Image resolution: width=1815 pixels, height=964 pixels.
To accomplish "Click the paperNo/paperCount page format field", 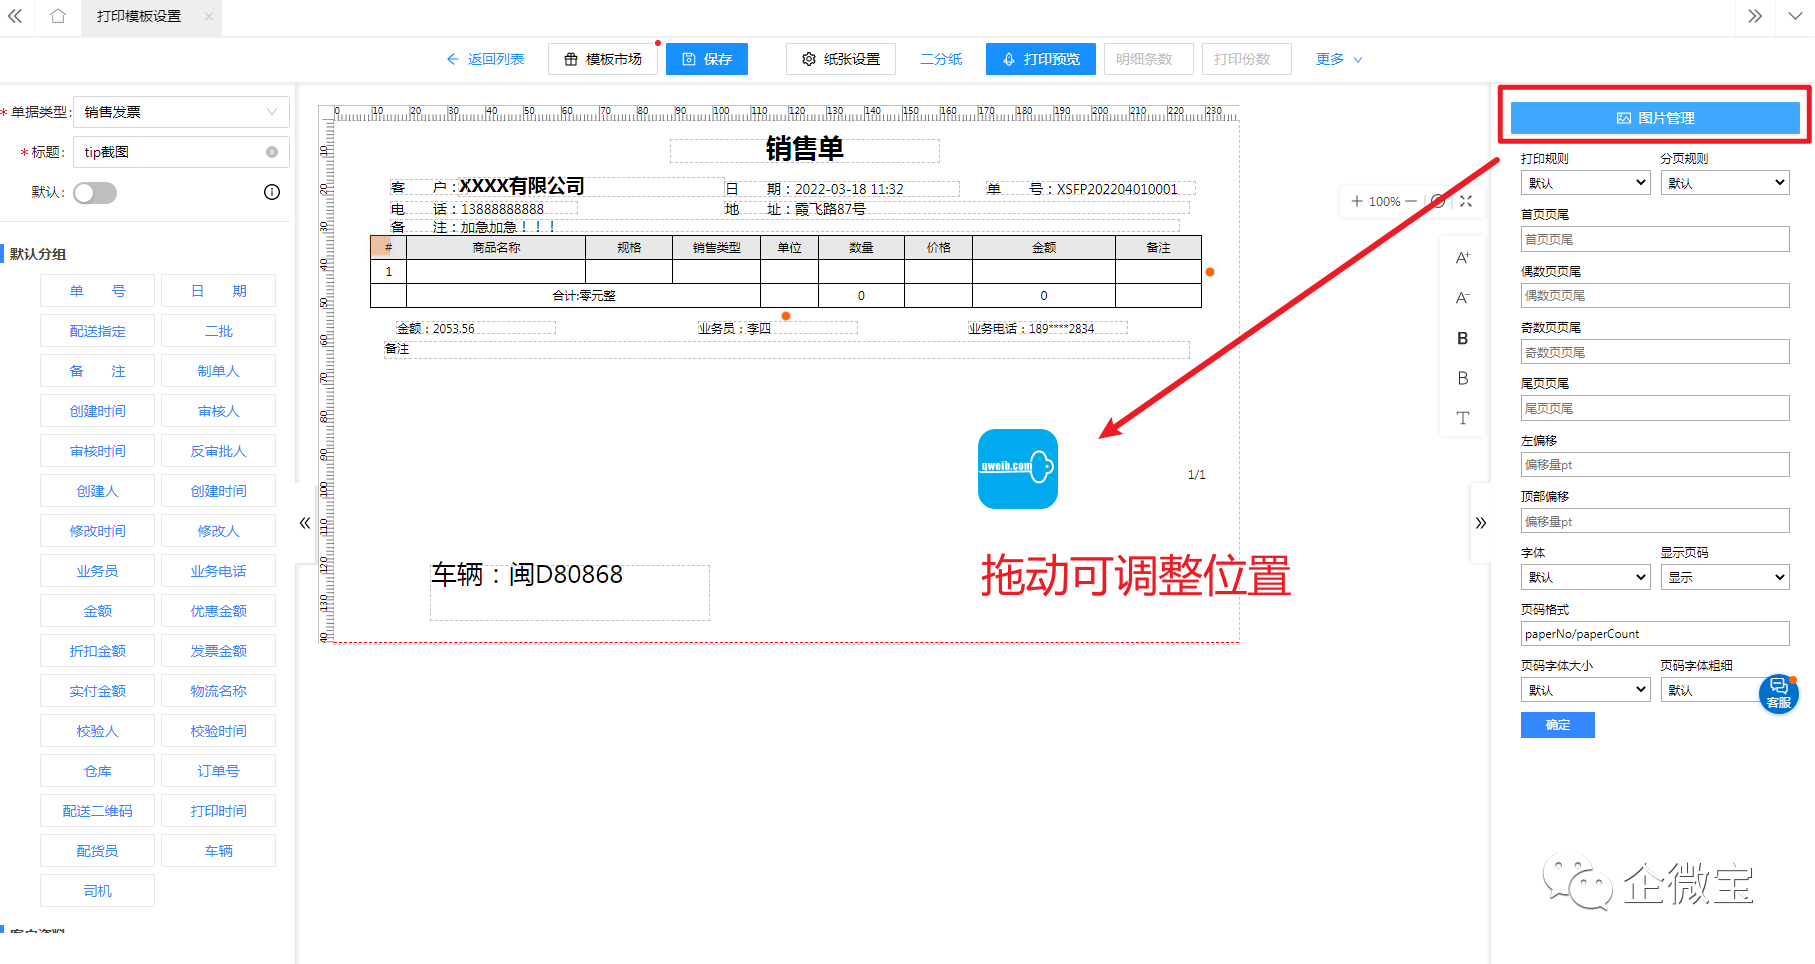I will (x=1654, y=633).
